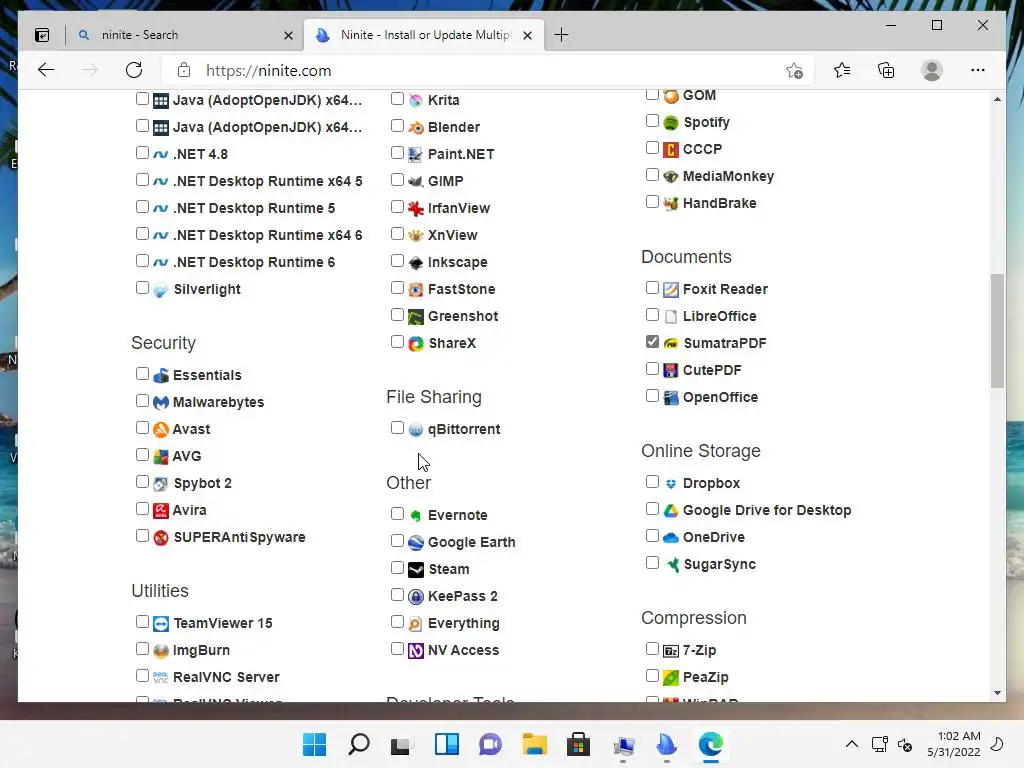
Task: Click the 7-Zip icon
Action: [x=671, y=650]
